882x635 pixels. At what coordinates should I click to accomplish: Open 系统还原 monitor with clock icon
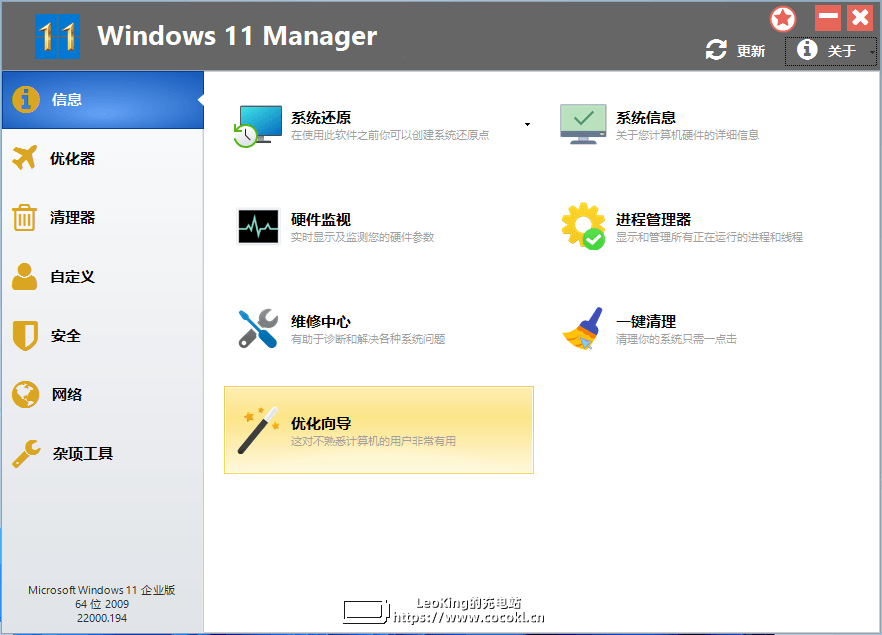pyautogui.click(x=258, y=126)
